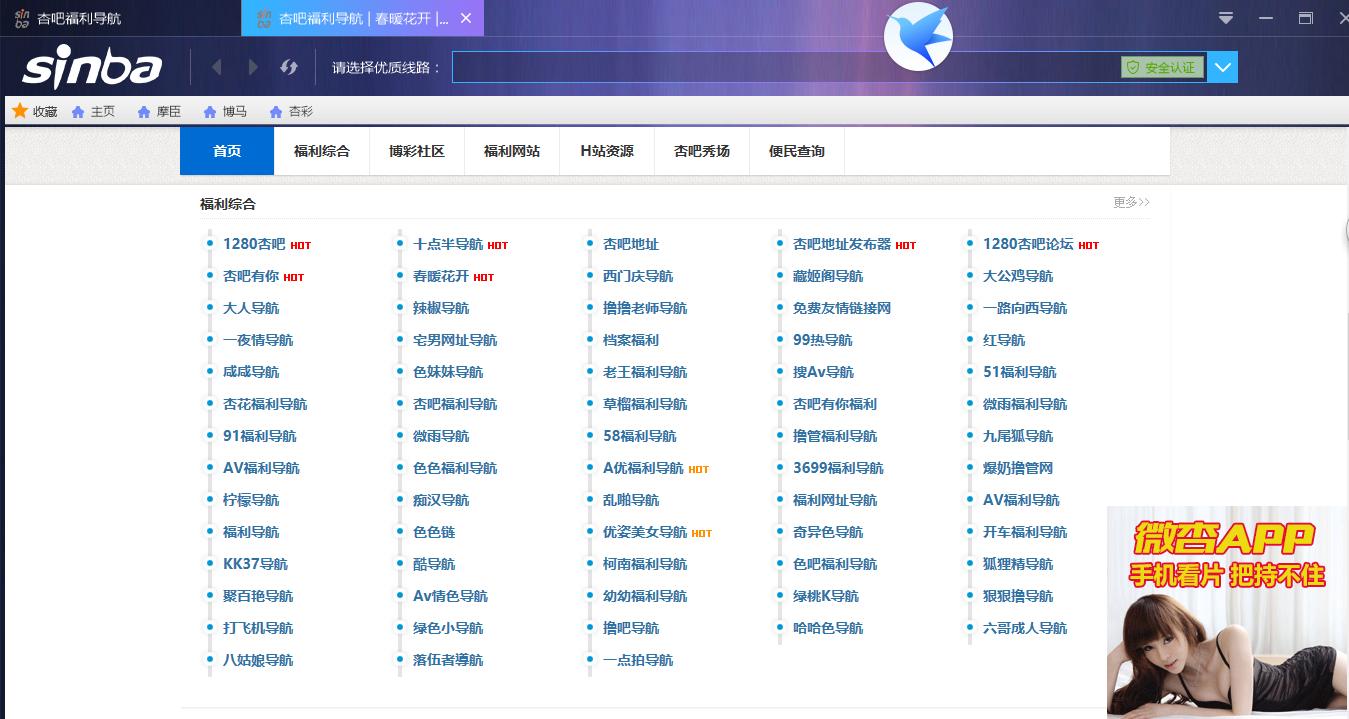This screenshot has height=719, width=1349.
Task: Click the sinba browser logo
Action: [92, 67]
